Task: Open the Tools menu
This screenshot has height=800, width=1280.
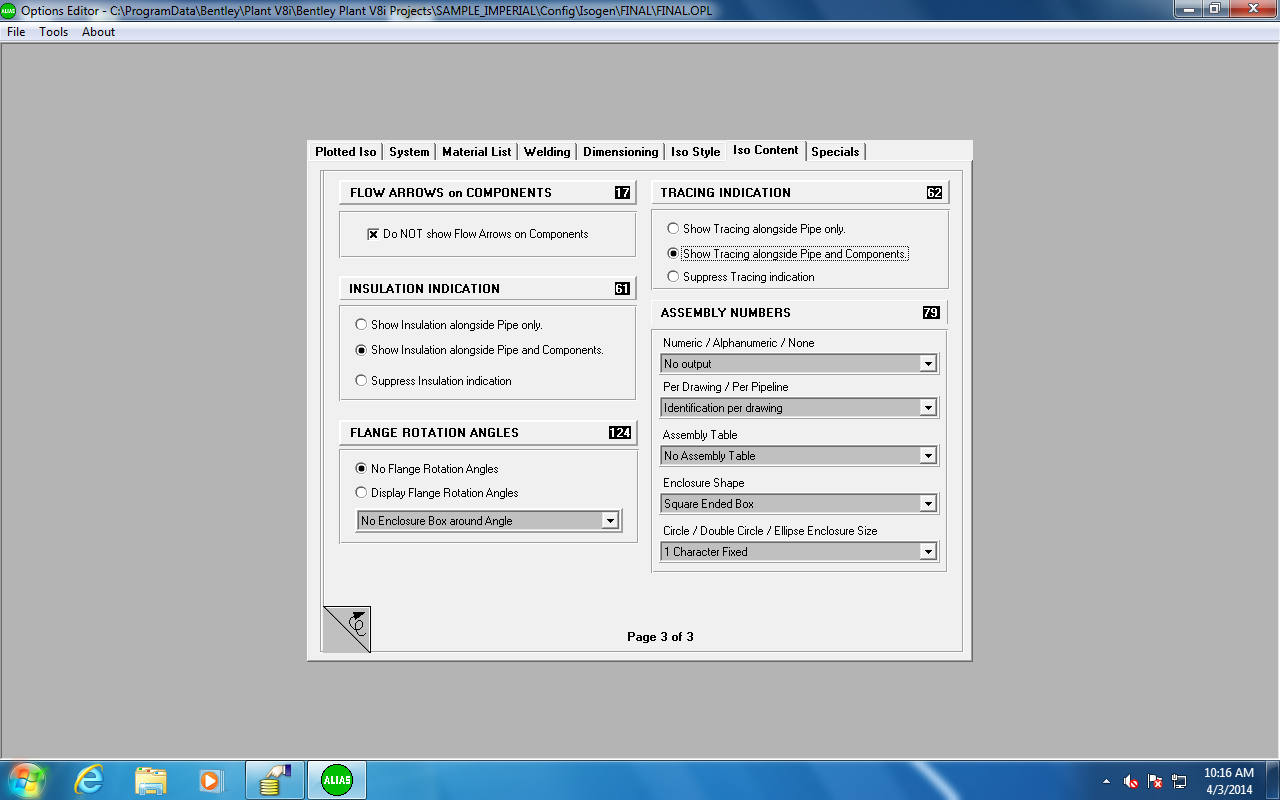Action: click(x=54, y=32)
